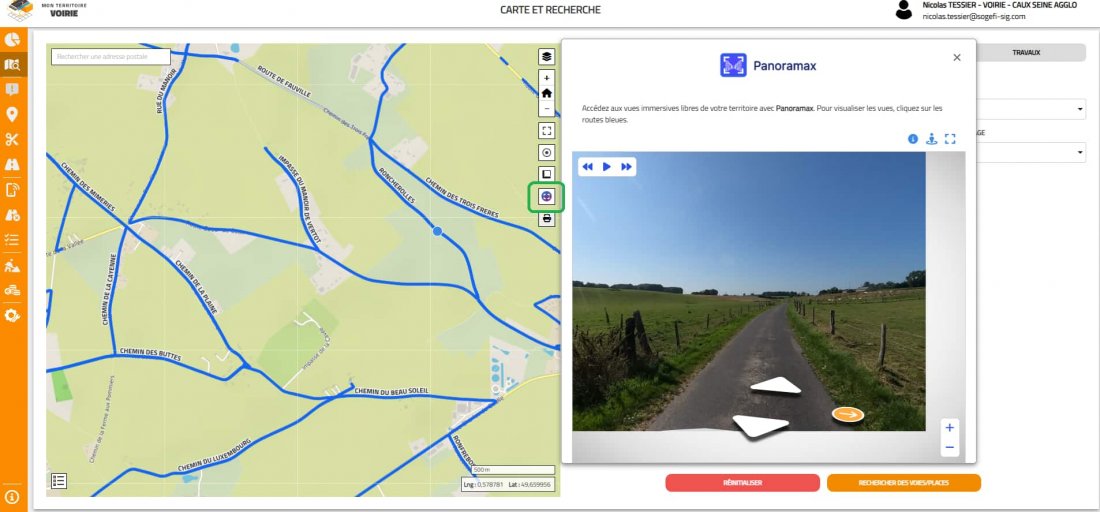Open the map legend list icon
This screenshot has width=1100, height=512.
[59, 481]
